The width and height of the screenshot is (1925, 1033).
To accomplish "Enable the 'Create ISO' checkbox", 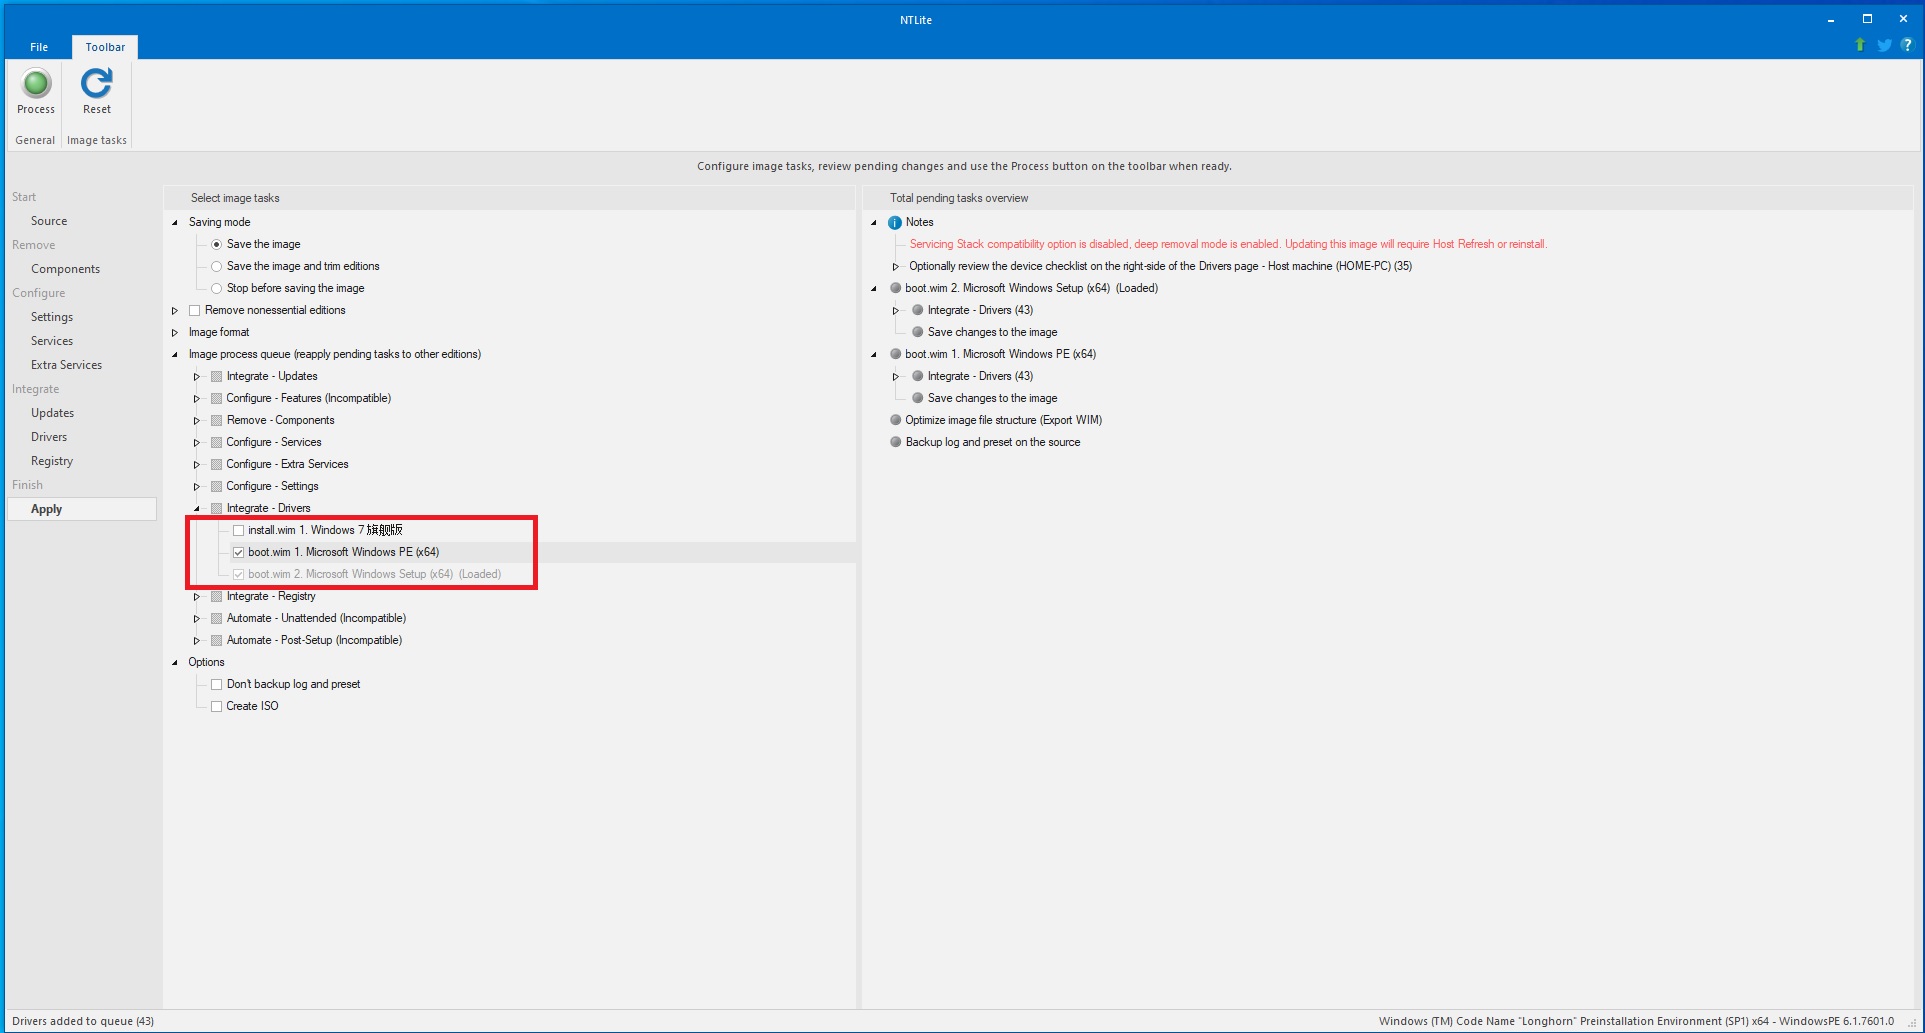I will (216, 706).
